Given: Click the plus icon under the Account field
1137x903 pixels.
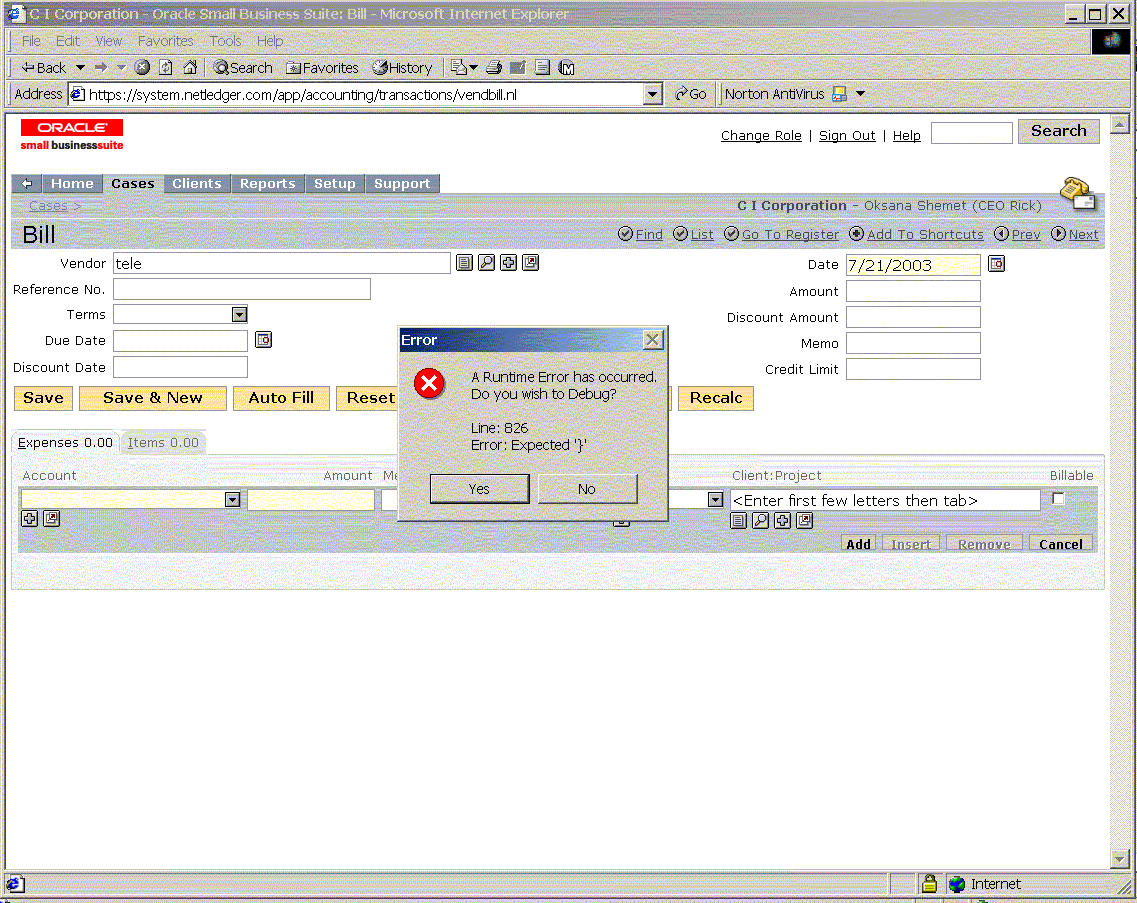Looking at the screenshot, I should 30,519.
